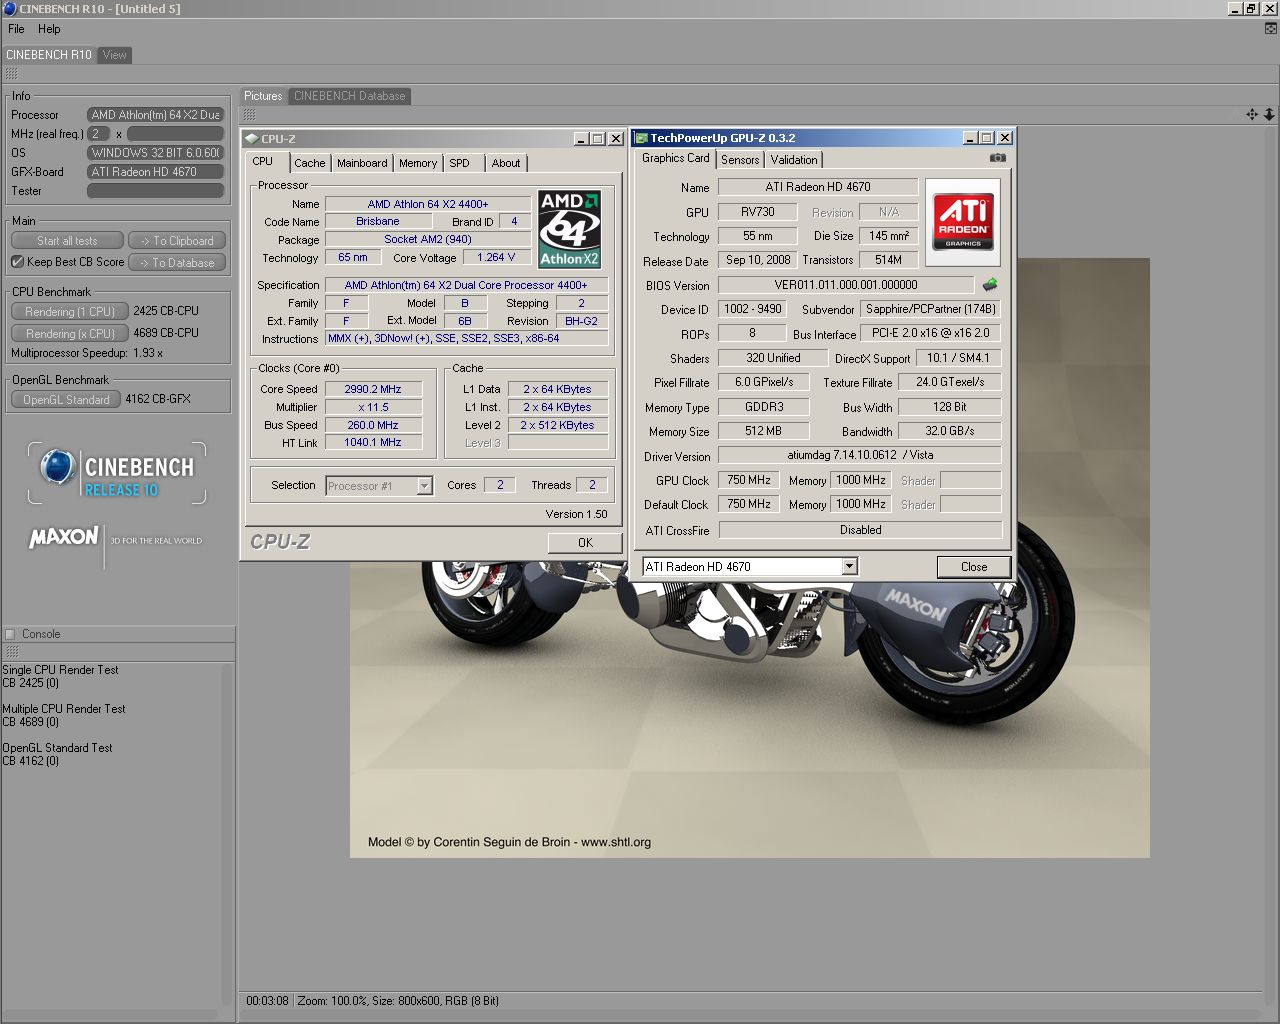Click the ATI Radeon Graphics logo
The width and height of the screenshot is (1280, 1024).
pos(962,222)
